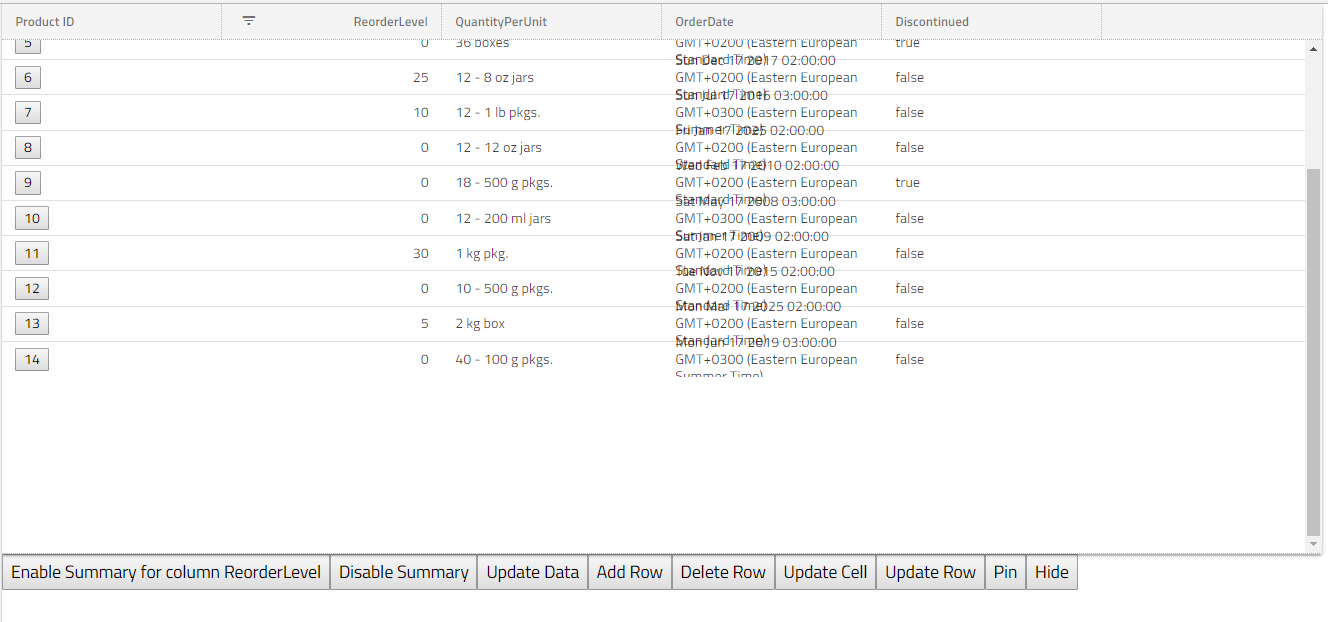
Task: Click 'Enable Summary for column ReorderLevel'
Action: click(x=165, y=571)
